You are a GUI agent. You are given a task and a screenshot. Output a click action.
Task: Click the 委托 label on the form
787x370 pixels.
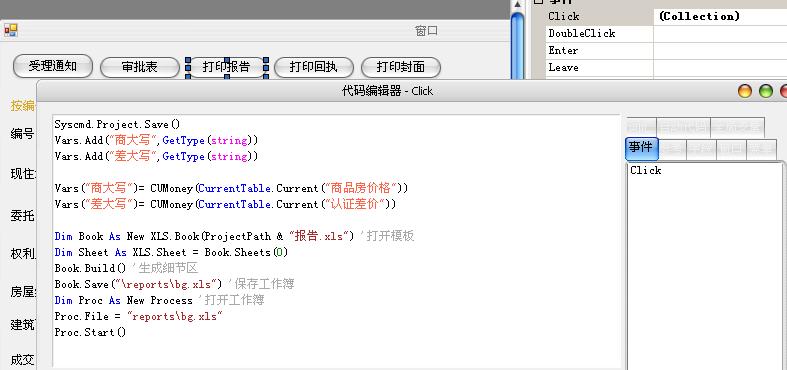[23, 216]
